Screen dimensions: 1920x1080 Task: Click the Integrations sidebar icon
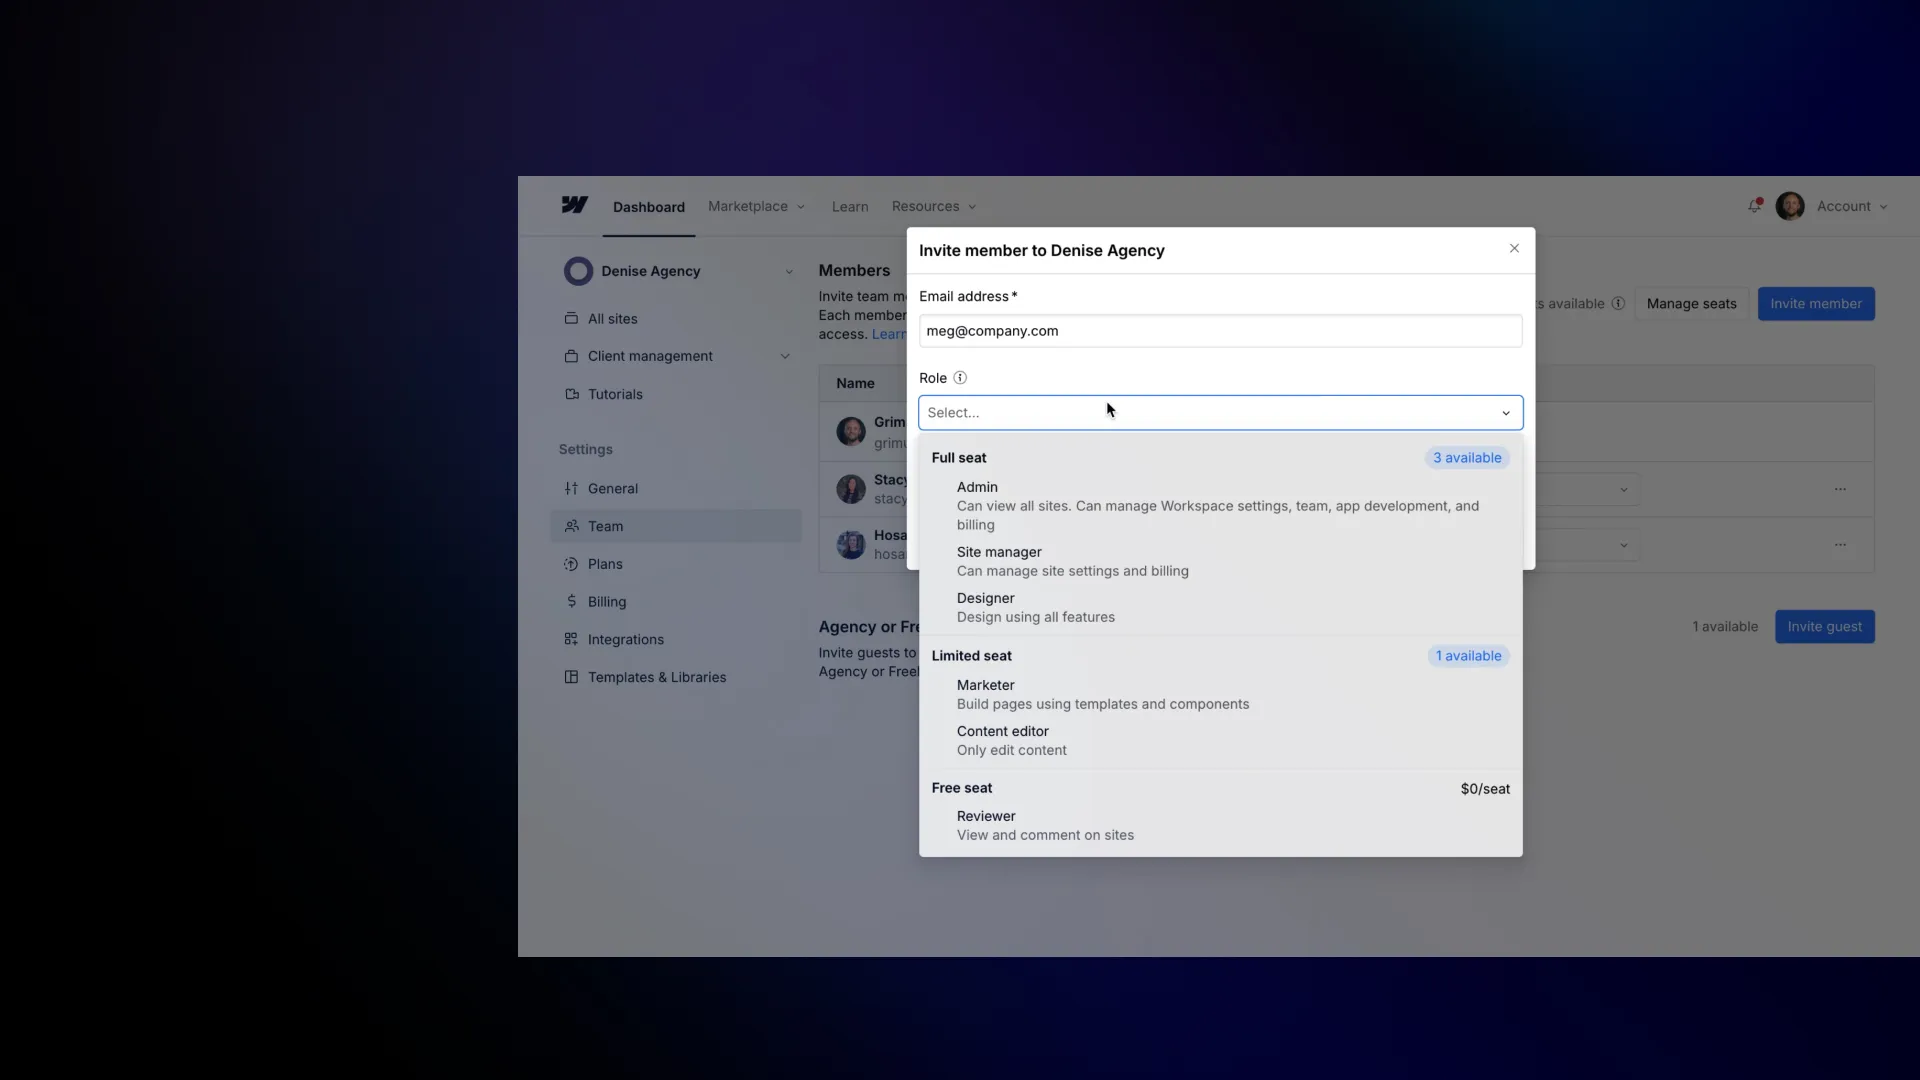(571, 639)
